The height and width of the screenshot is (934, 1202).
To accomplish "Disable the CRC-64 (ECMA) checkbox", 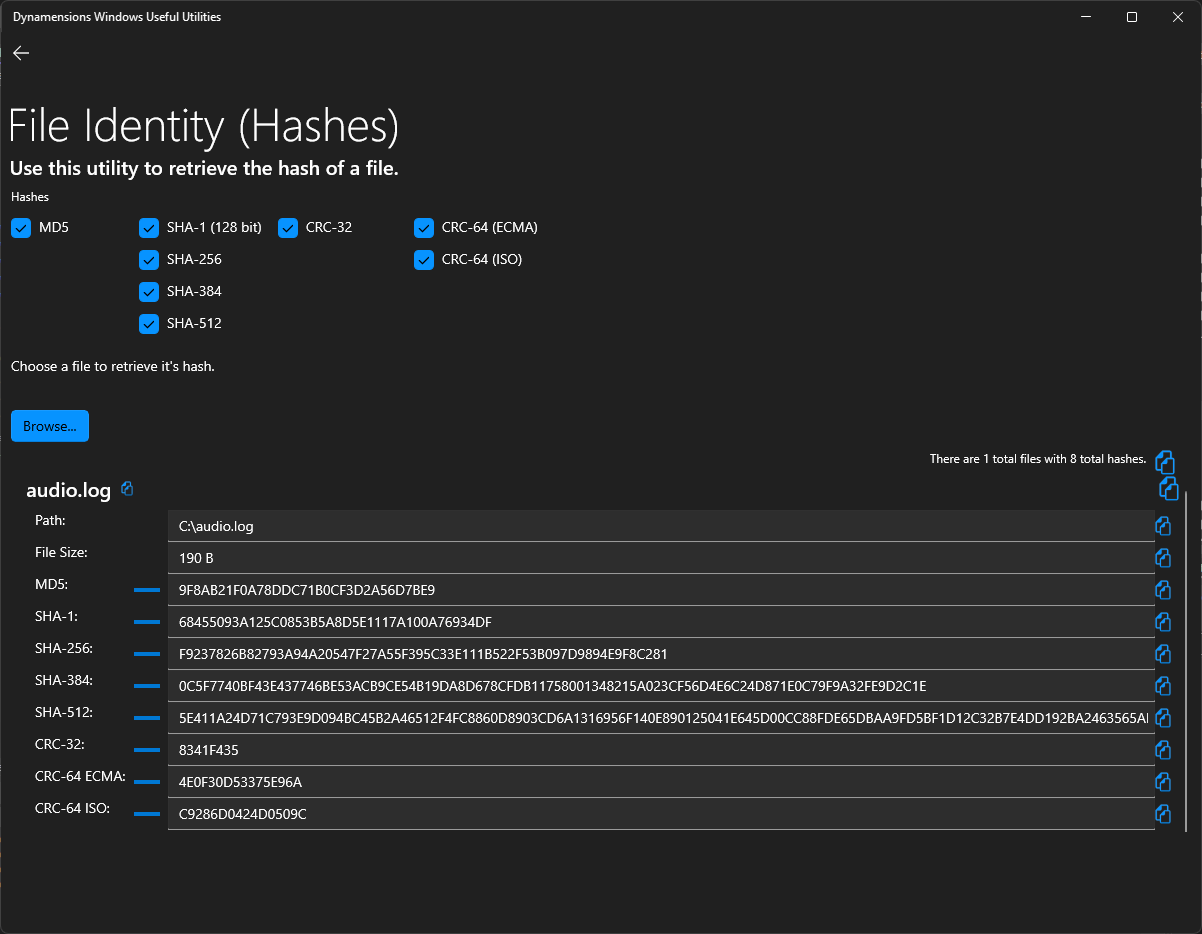I will click(x=424, y=228).
